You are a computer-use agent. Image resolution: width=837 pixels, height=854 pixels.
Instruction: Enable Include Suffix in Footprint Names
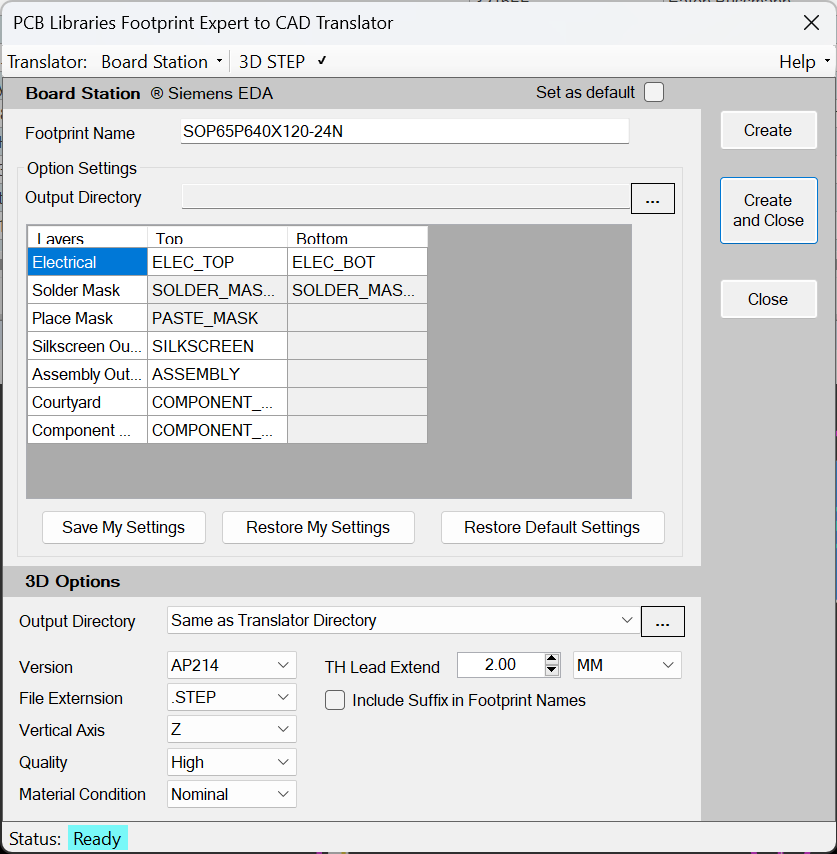[335, 700]
